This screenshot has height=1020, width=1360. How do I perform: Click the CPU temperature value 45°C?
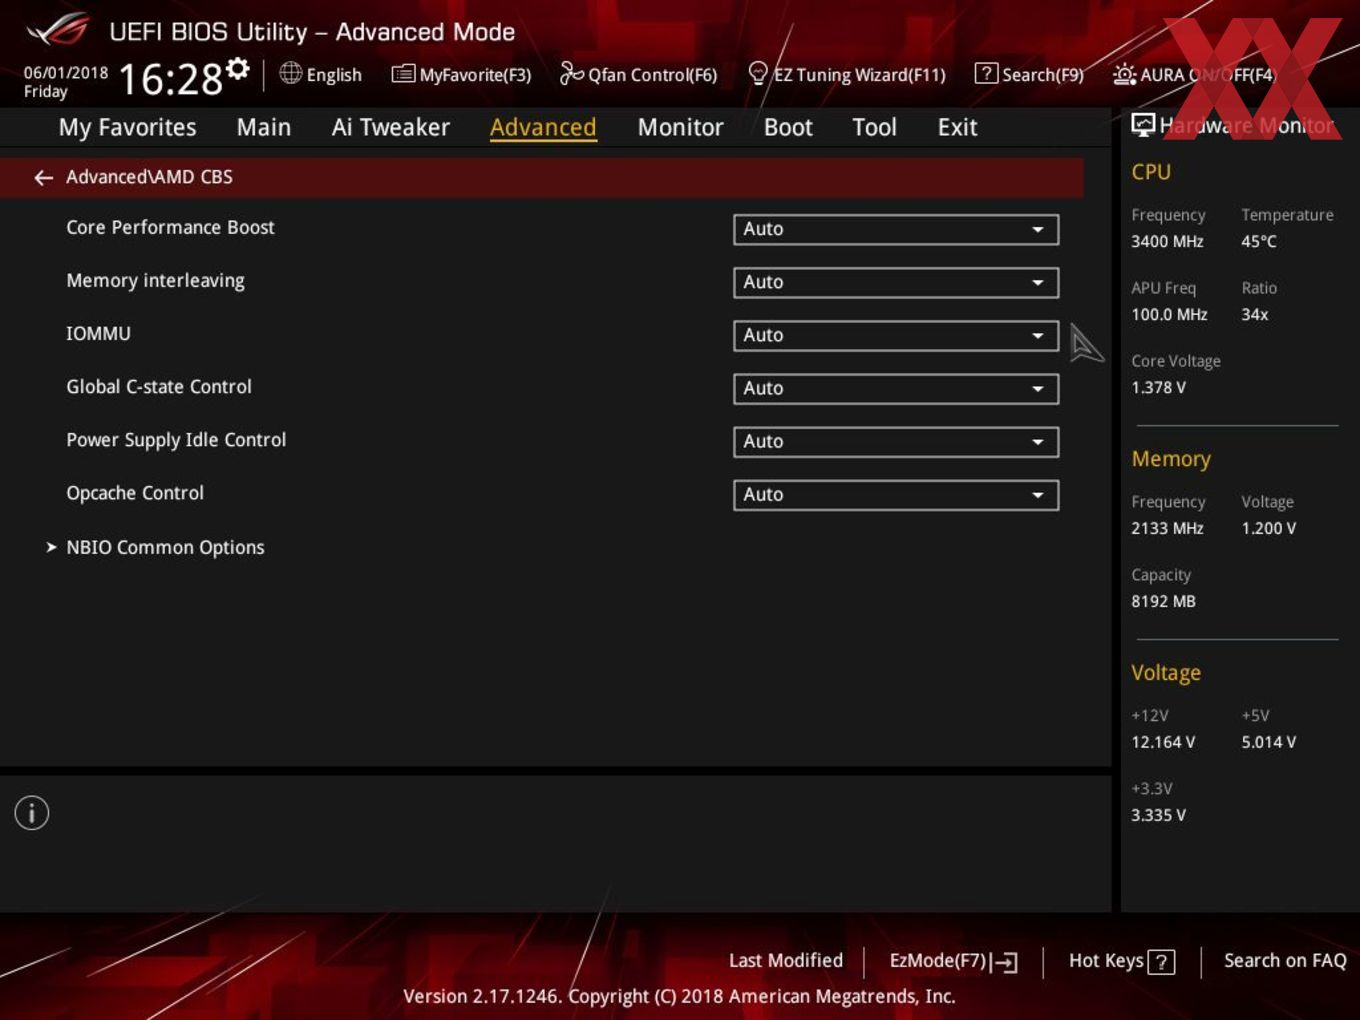[x=1259, y=241]
